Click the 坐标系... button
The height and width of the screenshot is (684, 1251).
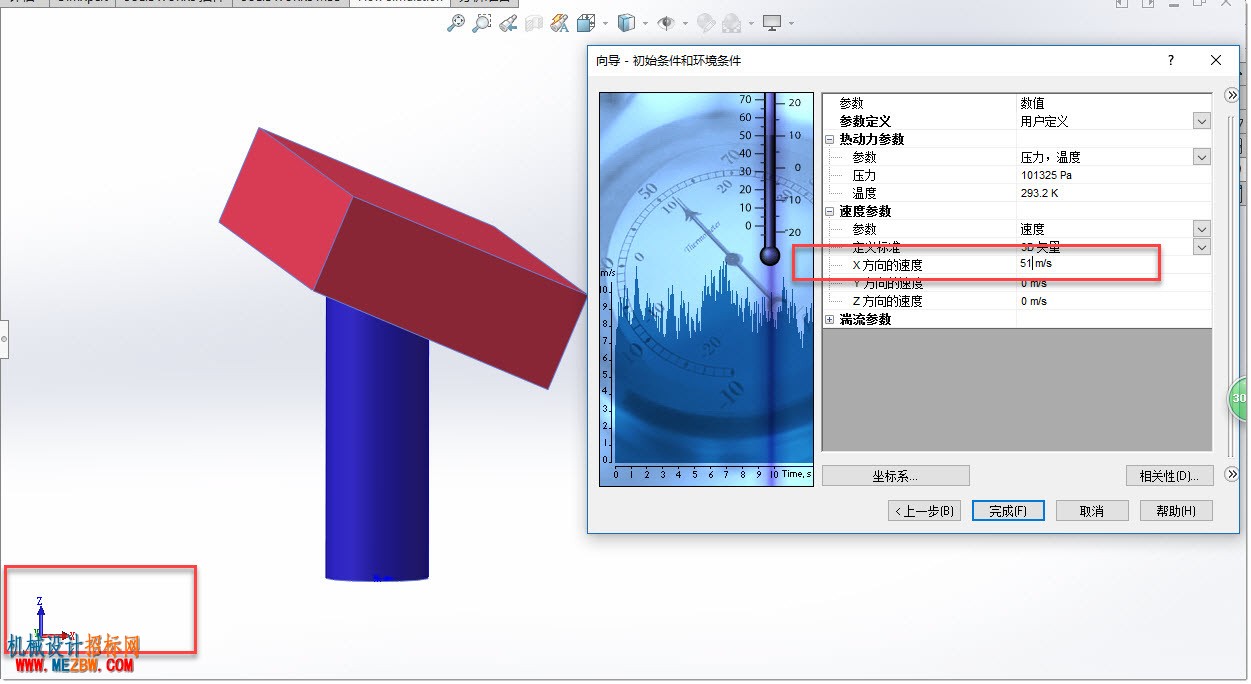896,476
